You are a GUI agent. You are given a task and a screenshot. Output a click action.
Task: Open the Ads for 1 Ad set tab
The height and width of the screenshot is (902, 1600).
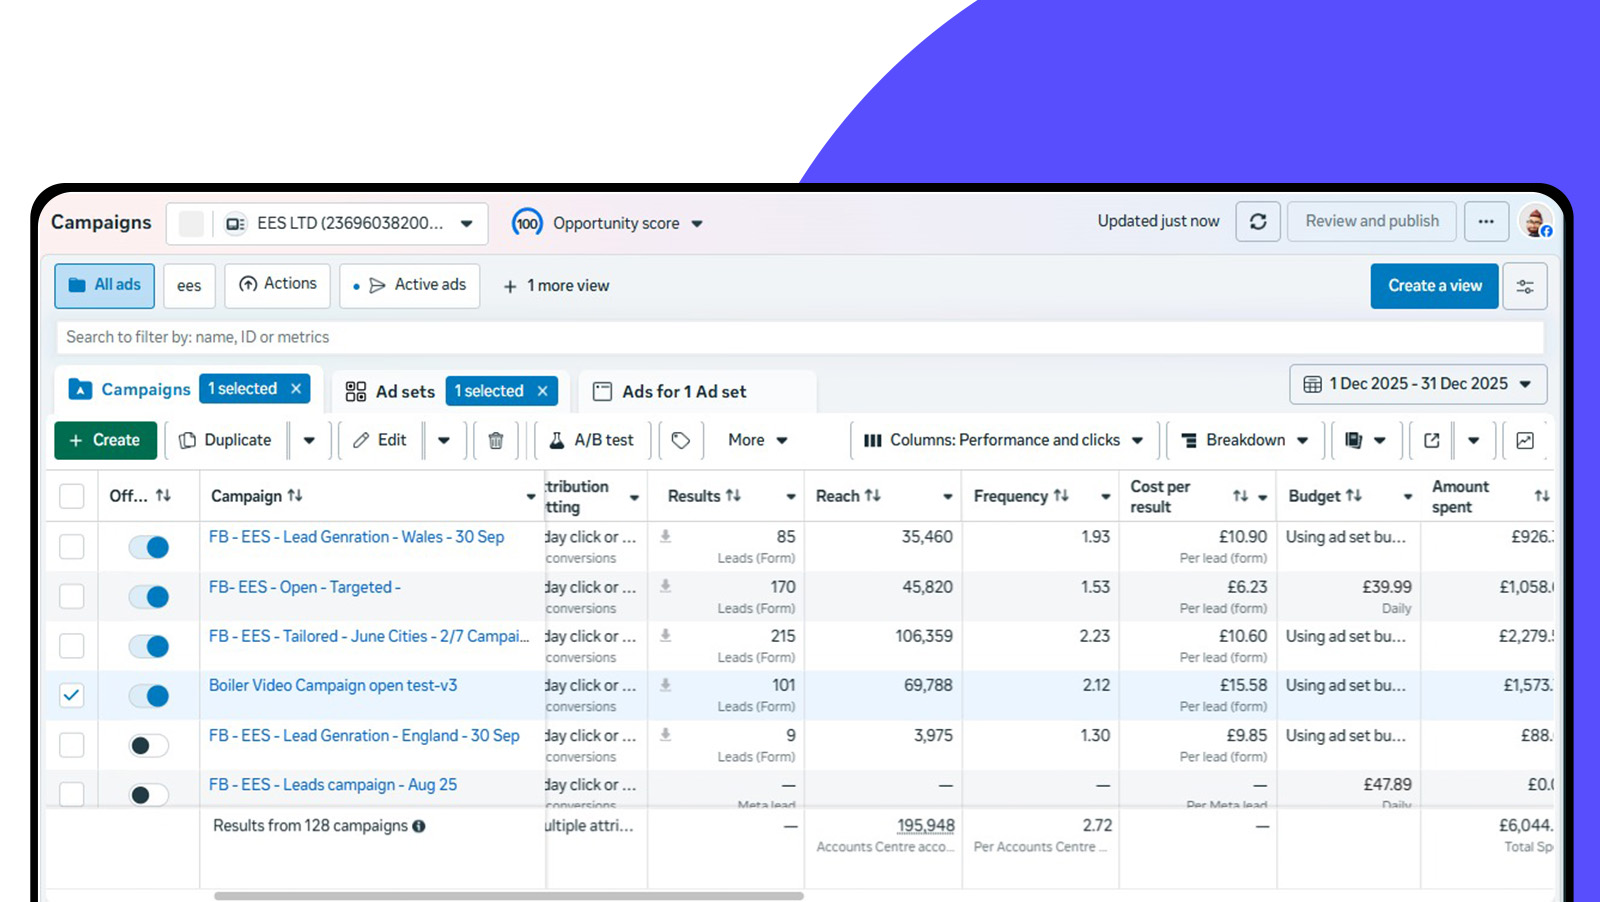(684, 392)
